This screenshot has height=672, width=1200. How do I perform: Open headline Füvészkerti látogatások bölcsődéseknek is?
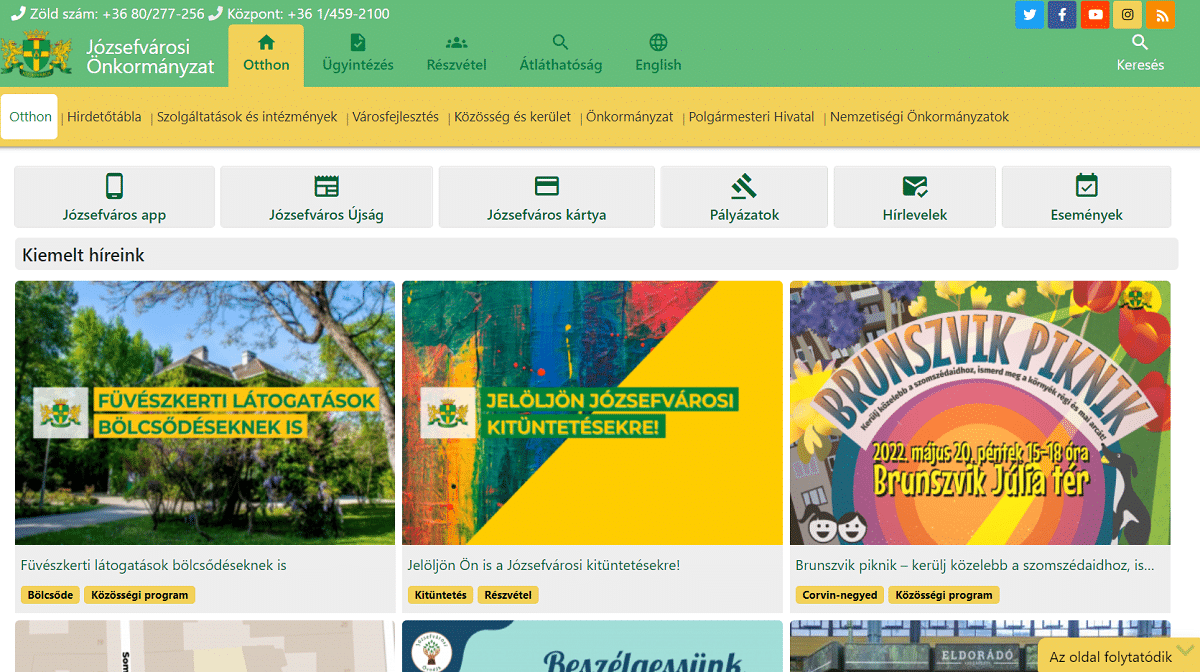(x=154, y=565)
